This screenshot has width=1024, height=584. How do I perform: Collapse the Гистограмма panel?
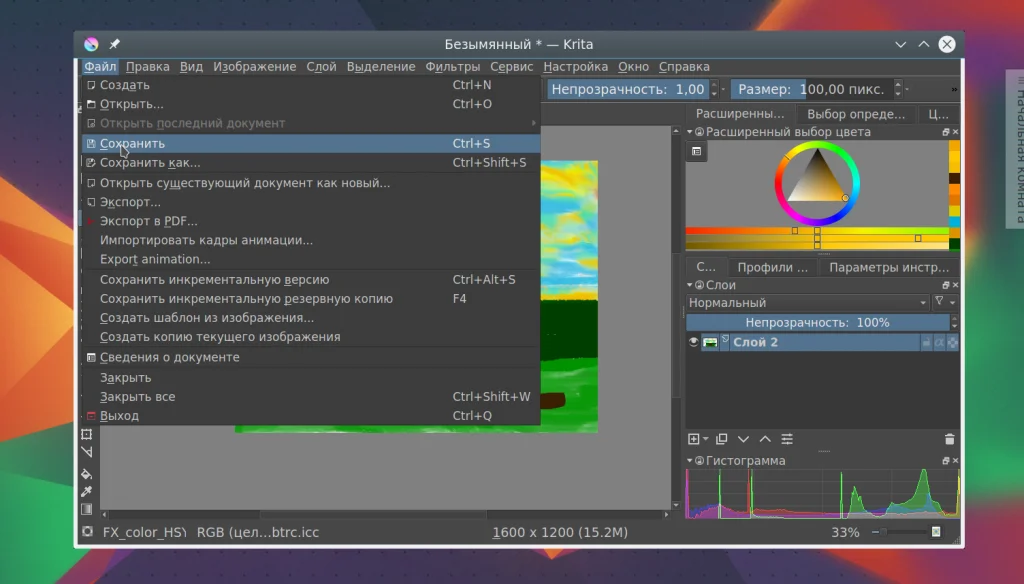pos(691,461)
